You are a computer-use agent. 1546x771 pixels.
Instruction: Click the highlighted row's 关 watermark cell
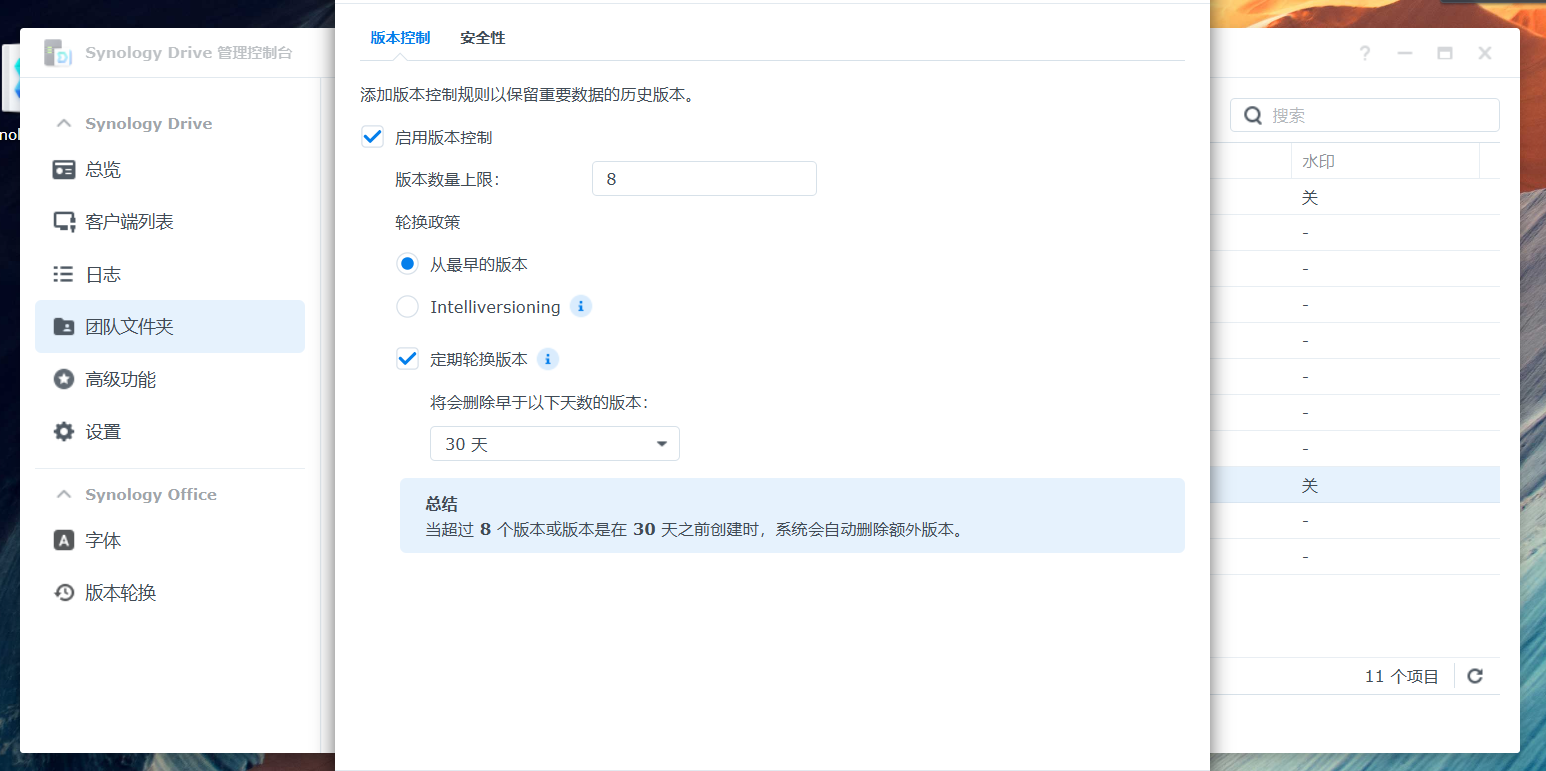[x=1310, y=486]
